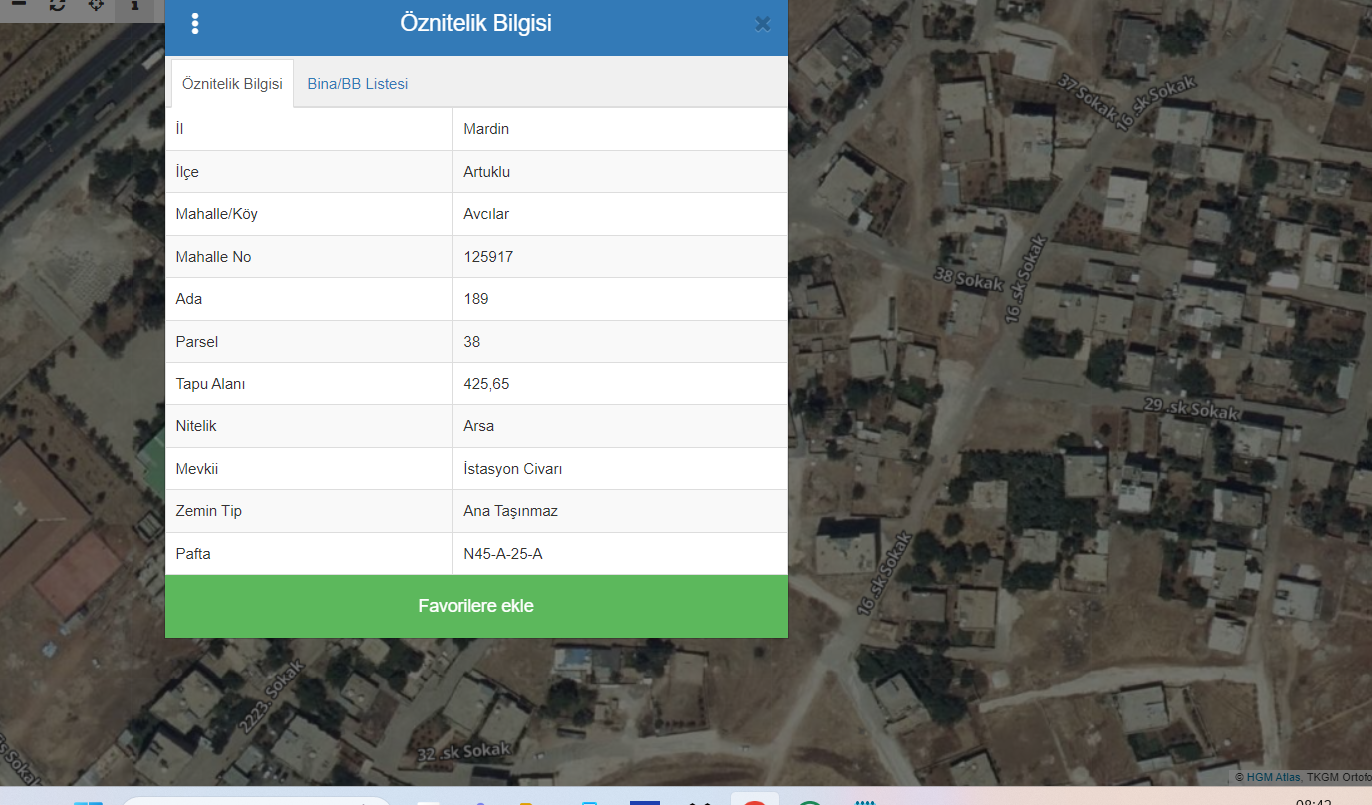
Task: Click the Pafta value N45-A-25-A
Action: 503,554
